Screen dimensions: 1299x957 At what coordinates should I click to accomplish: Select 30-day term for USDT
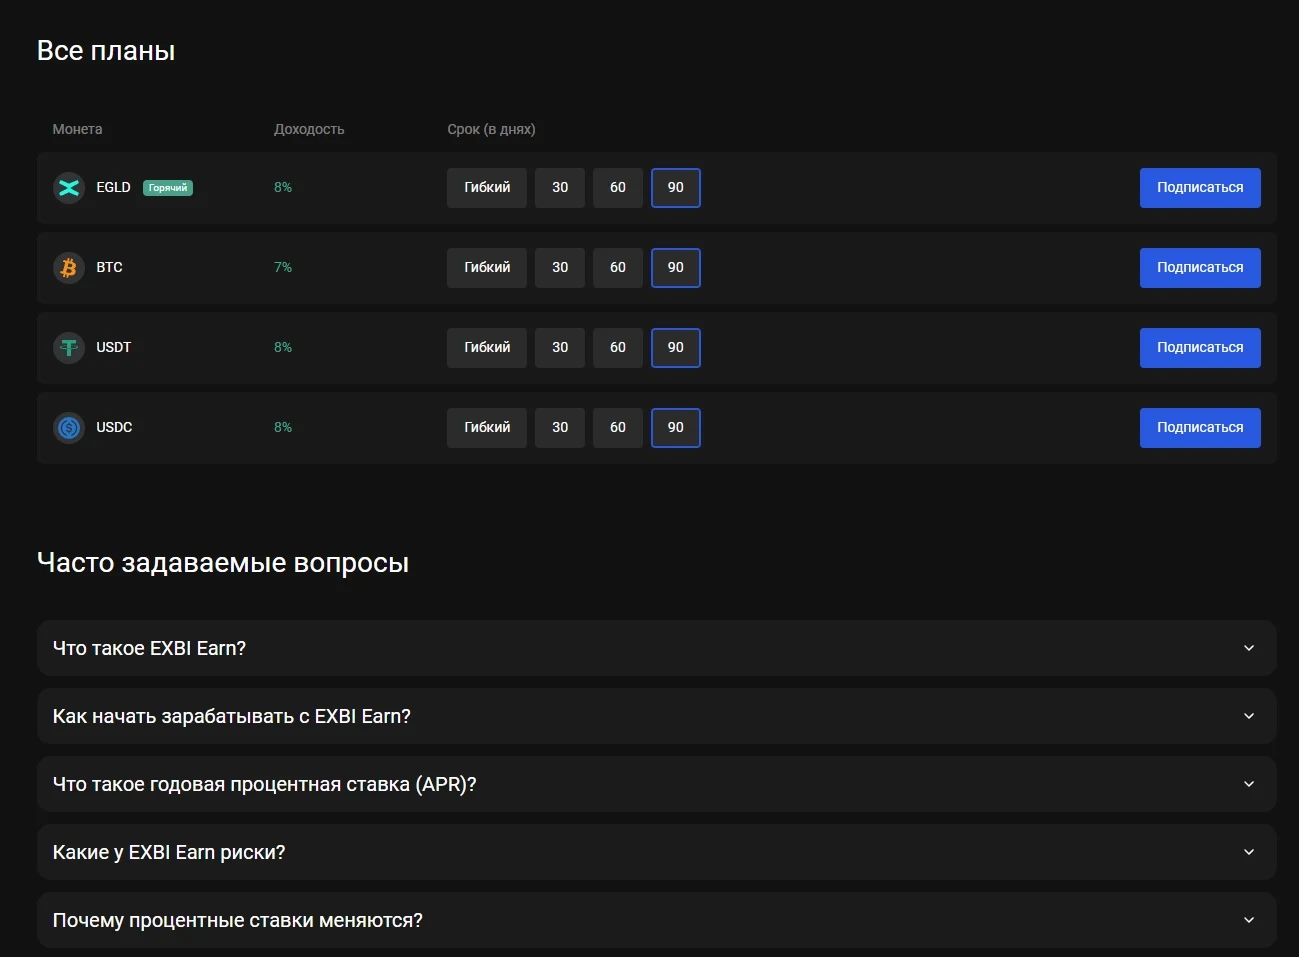pyautogui.click(x=560, y=348)
